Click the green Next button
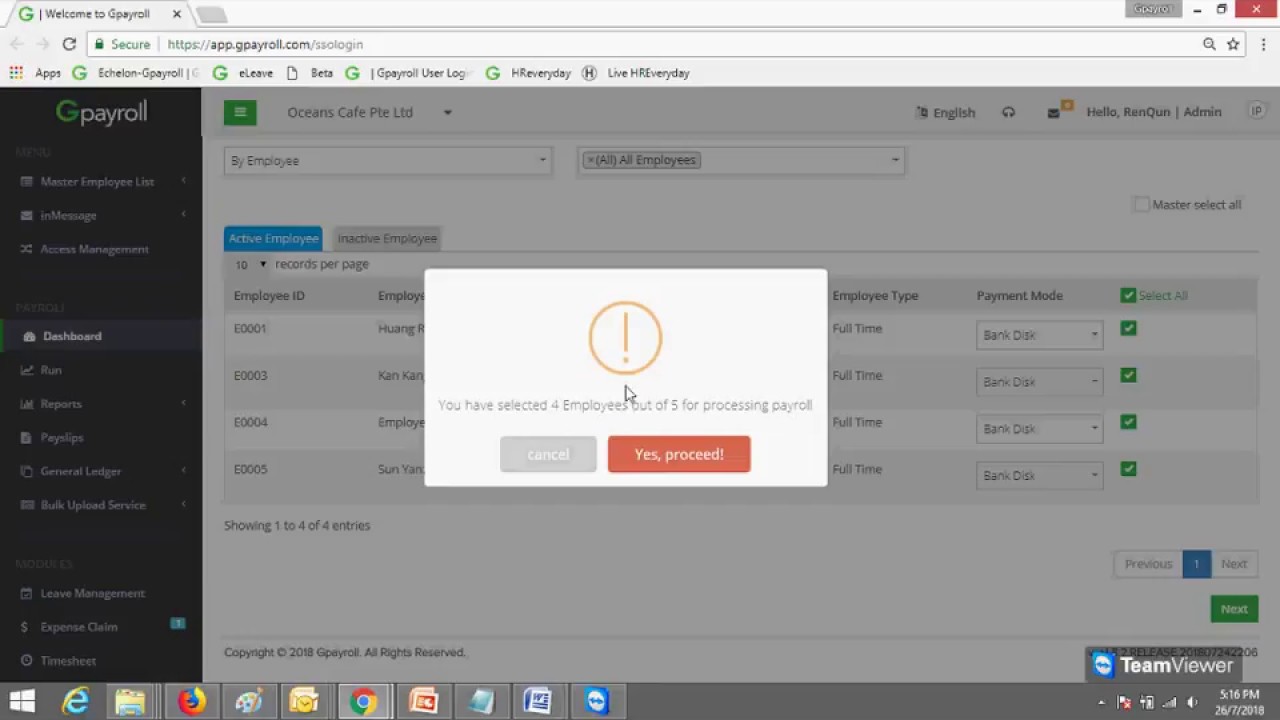1280x720 pixels. pos(1233,609)
